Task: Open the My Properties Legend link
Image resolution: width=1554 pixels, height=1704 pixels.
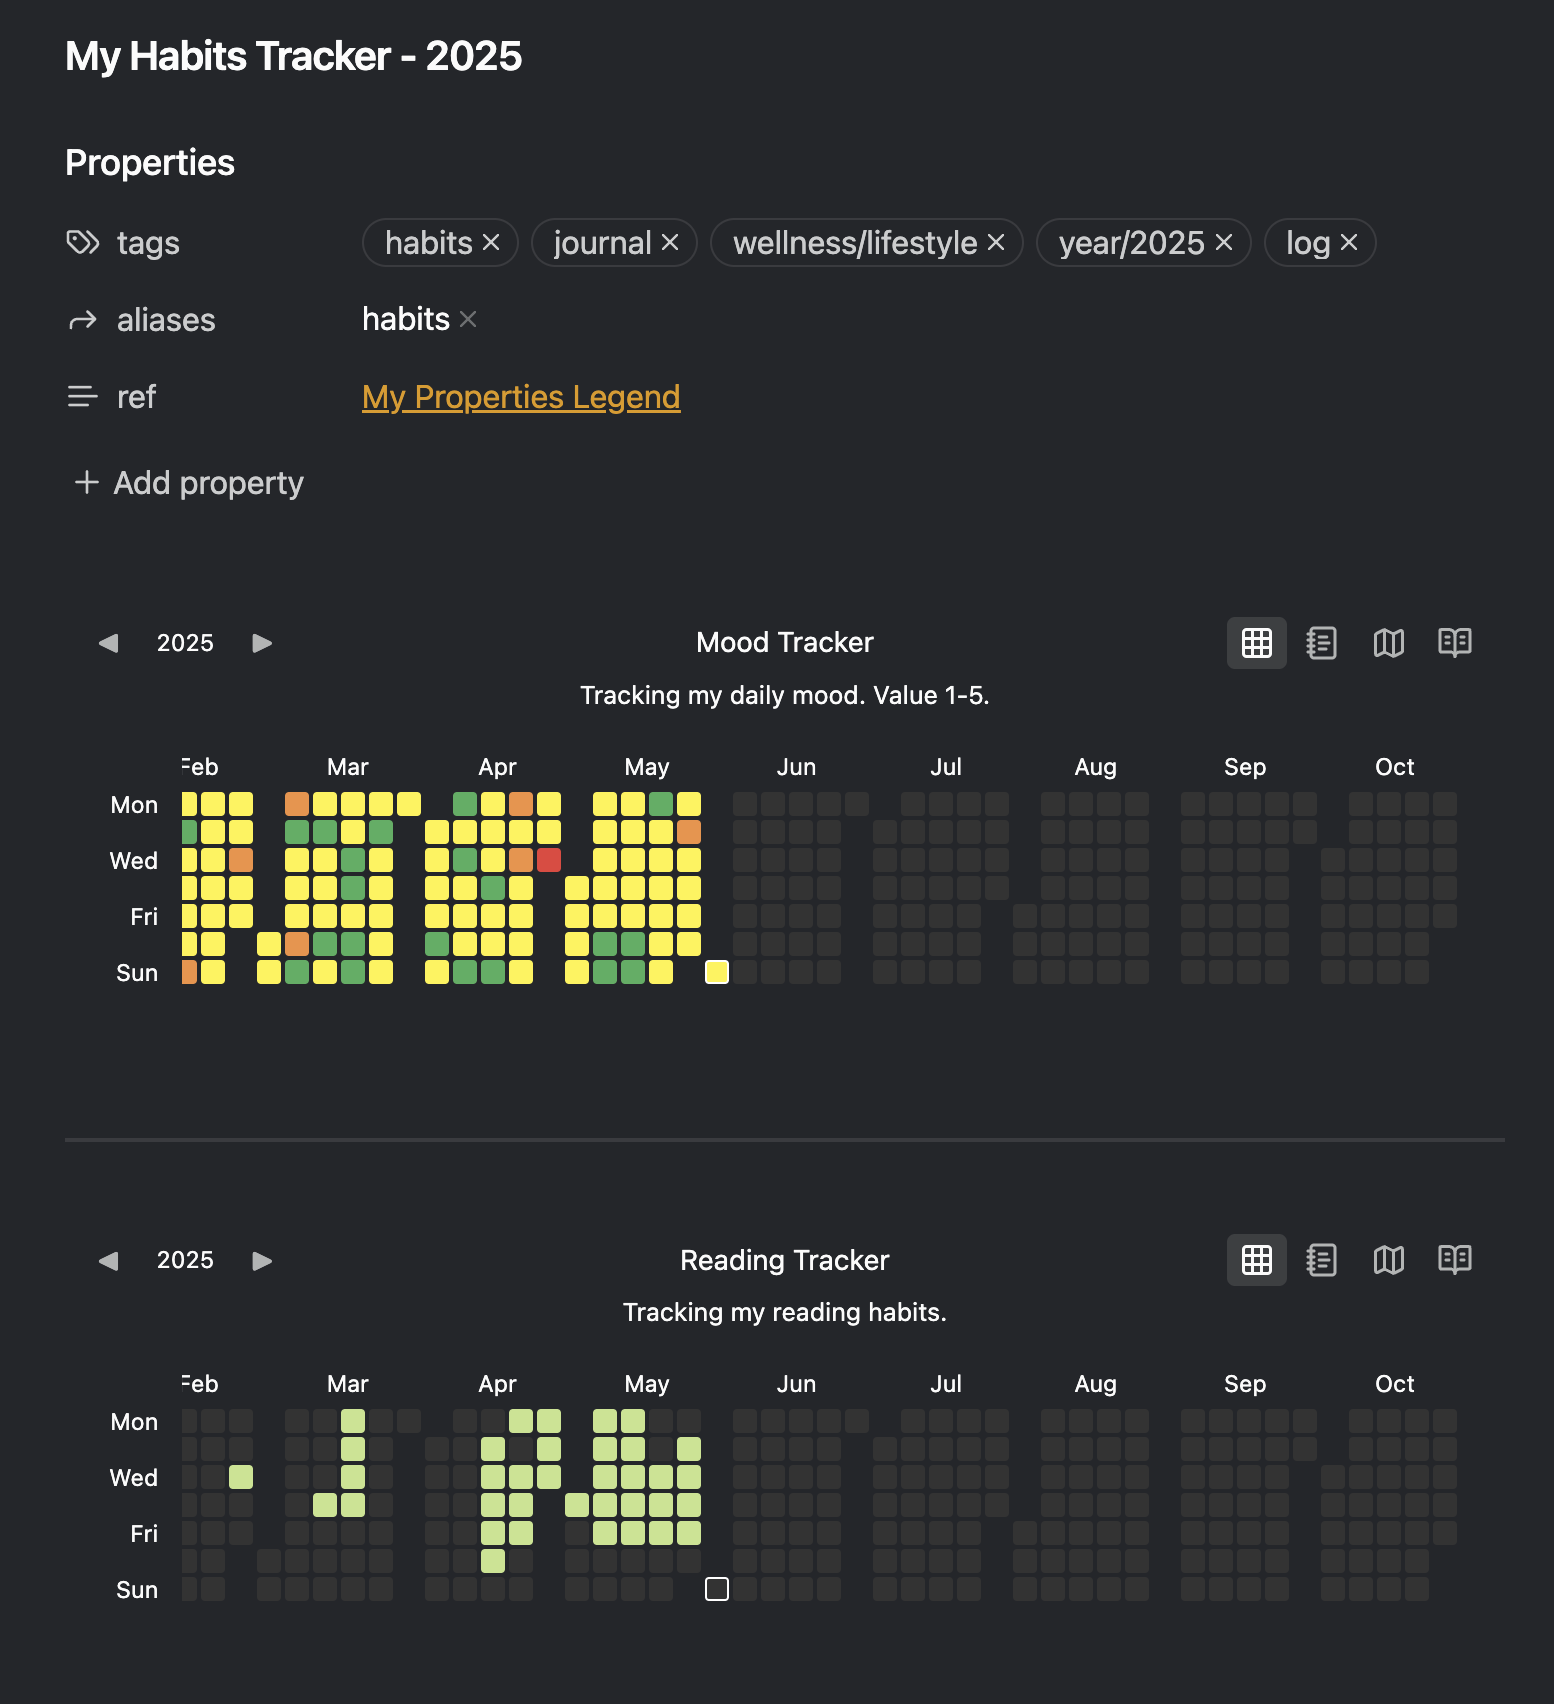Action: (521, 397)
